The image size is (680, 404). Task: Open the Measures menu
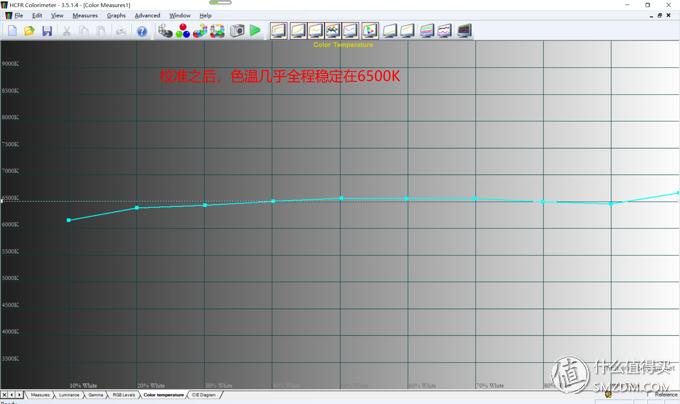point(85,16)
